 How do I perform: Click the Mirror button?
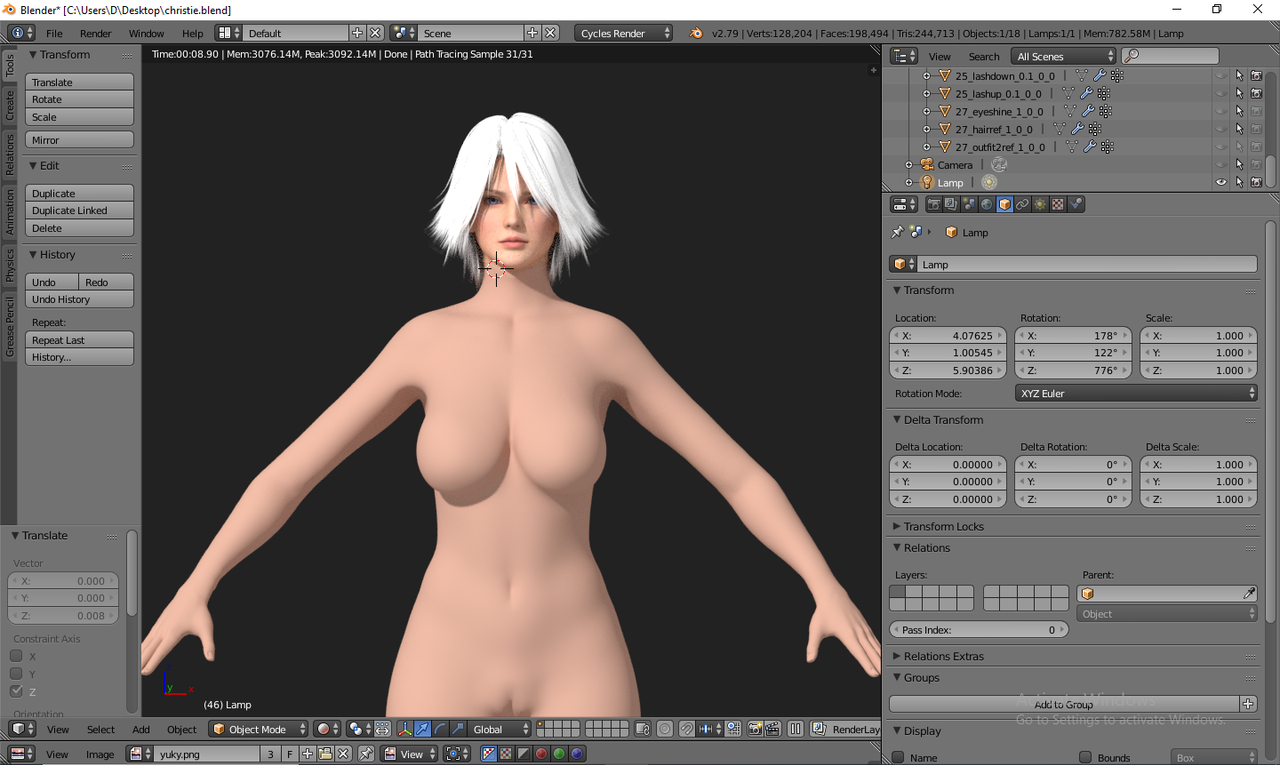pos(79,140)
